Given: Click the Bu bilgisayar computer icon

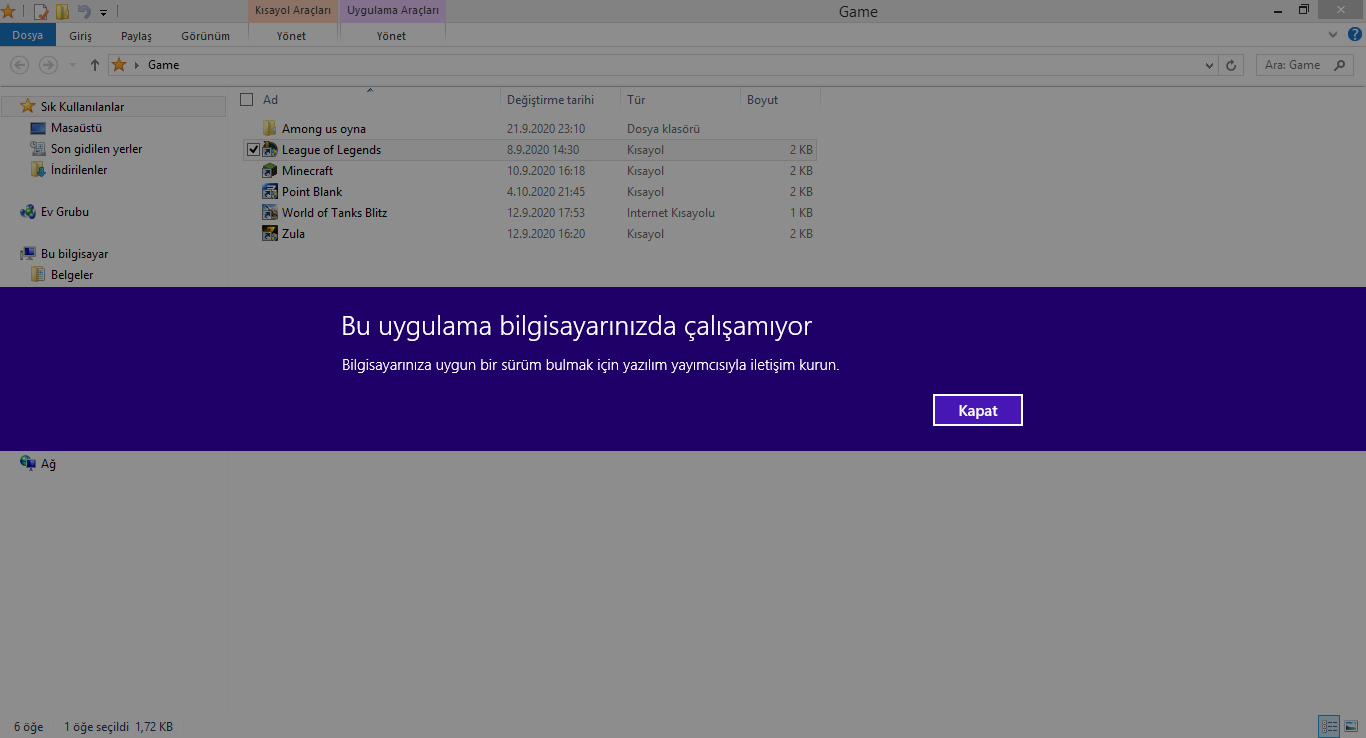Looking at the screenshot, I should coord(28,254).
